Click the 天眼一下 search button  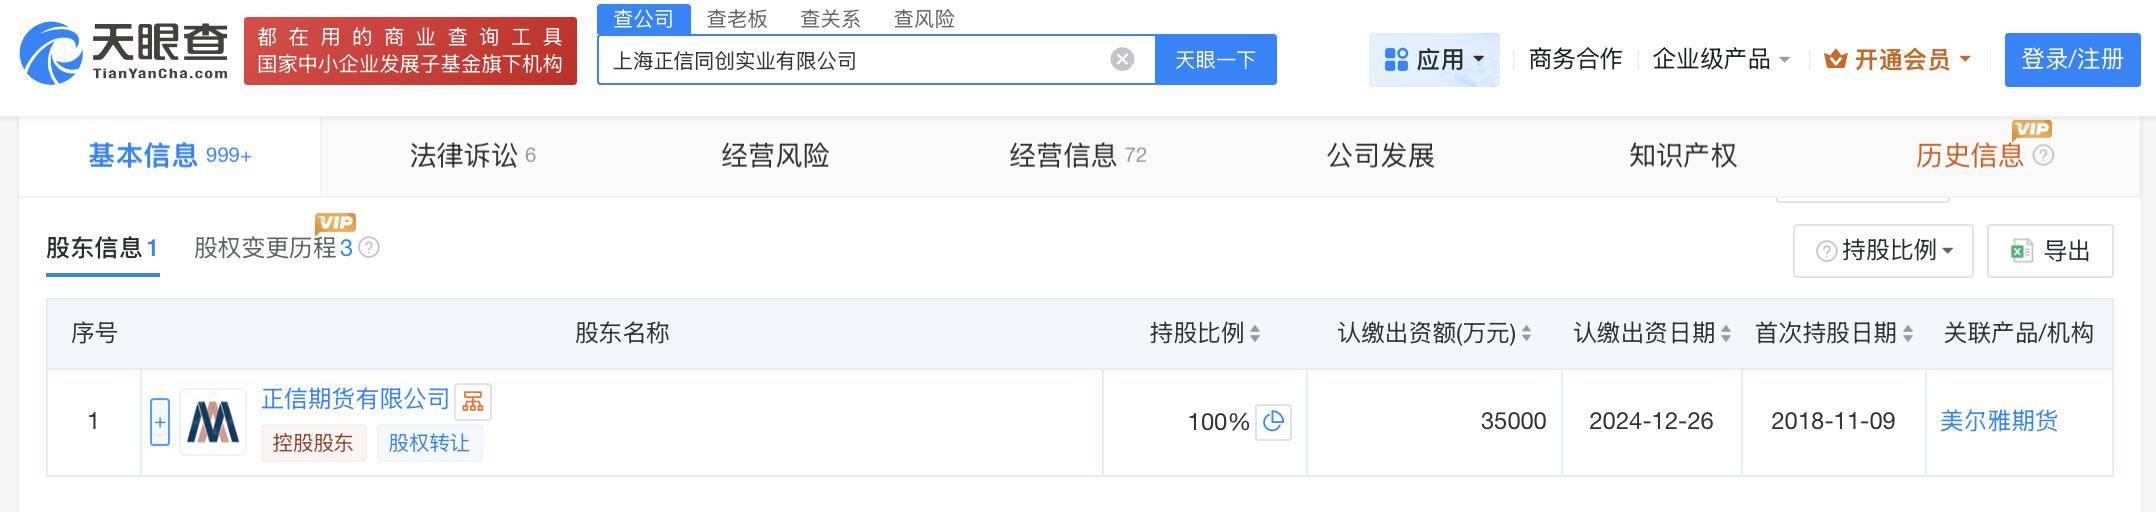pos(1215,60)
